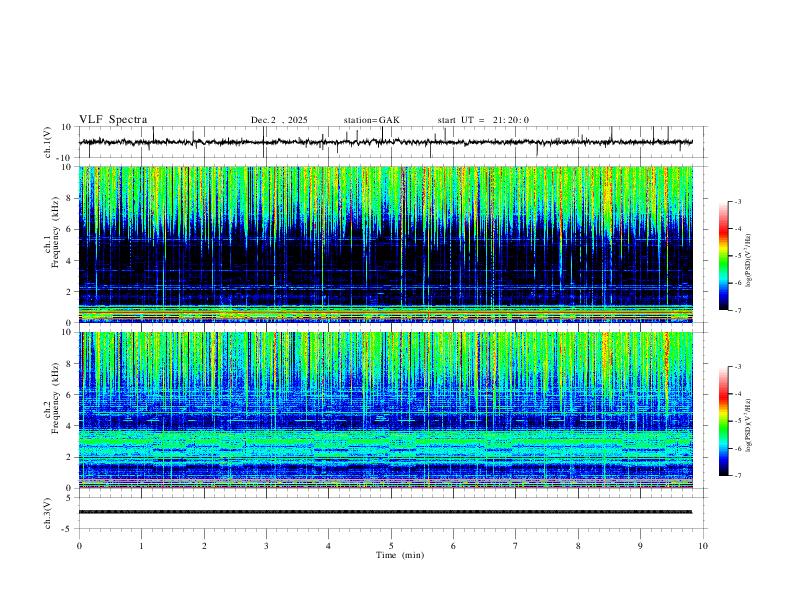The width and height of the screenshot is (792, 612).
Task: Click the "6" tick on the time axis
Action: [453, 546]
